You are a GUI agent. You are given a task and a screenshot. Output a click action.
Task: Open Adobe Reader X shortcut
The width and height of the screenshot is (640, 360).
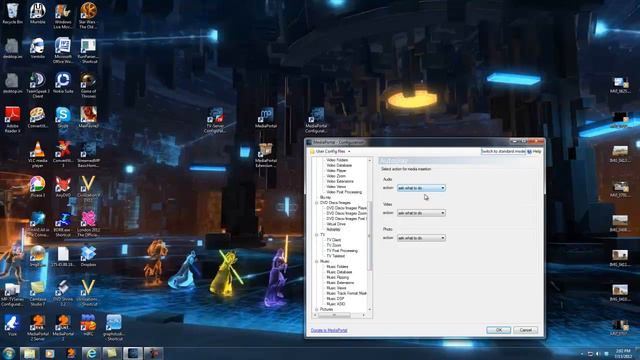point(12,120)
